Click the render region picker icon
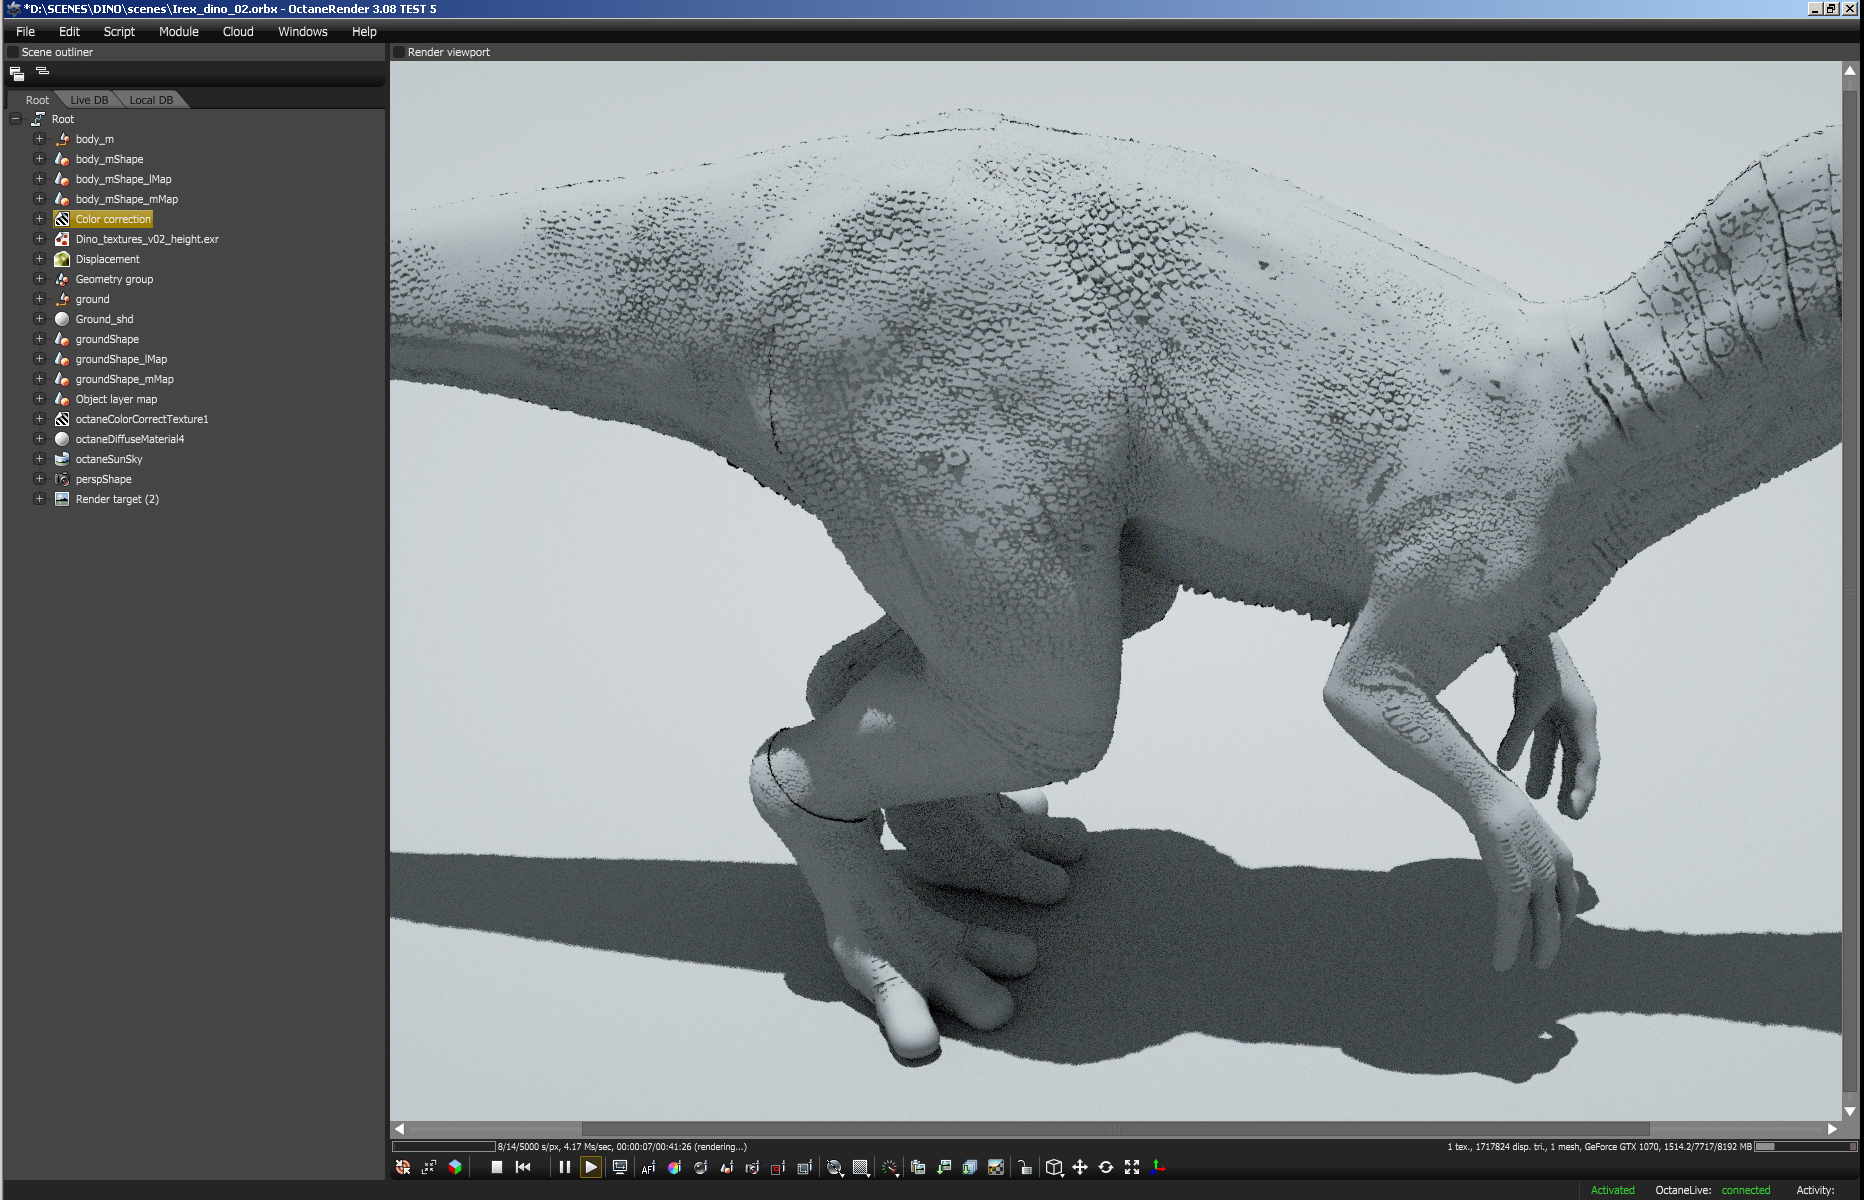 [x=778, y=1167]
